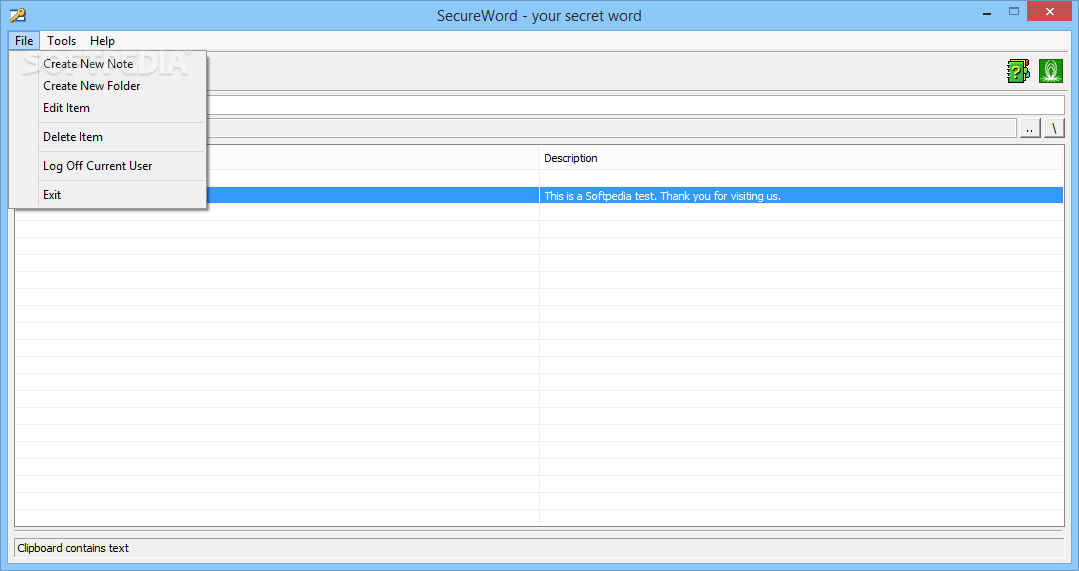The image size is (1079, 571).
Task: Click 'Clipboard contains text' status bar
Action: coord(539,548)
